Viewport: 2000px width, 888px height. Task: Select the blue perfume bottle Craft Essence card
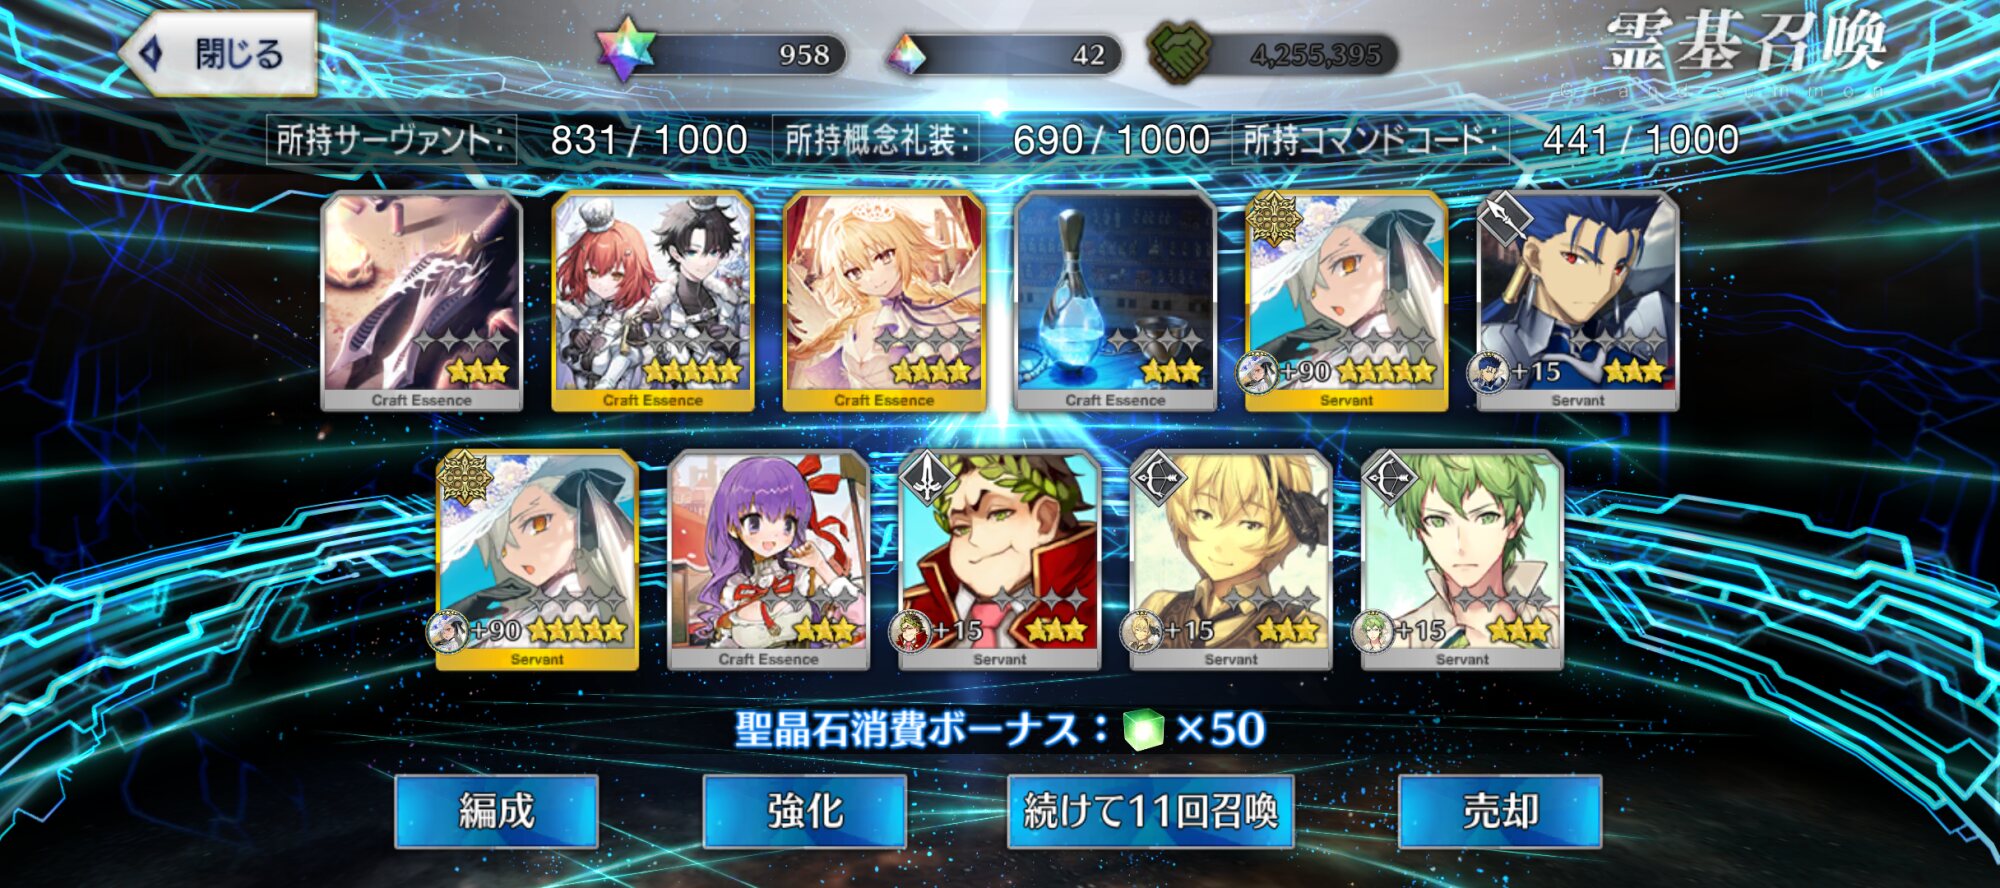tap(1115, 301)
